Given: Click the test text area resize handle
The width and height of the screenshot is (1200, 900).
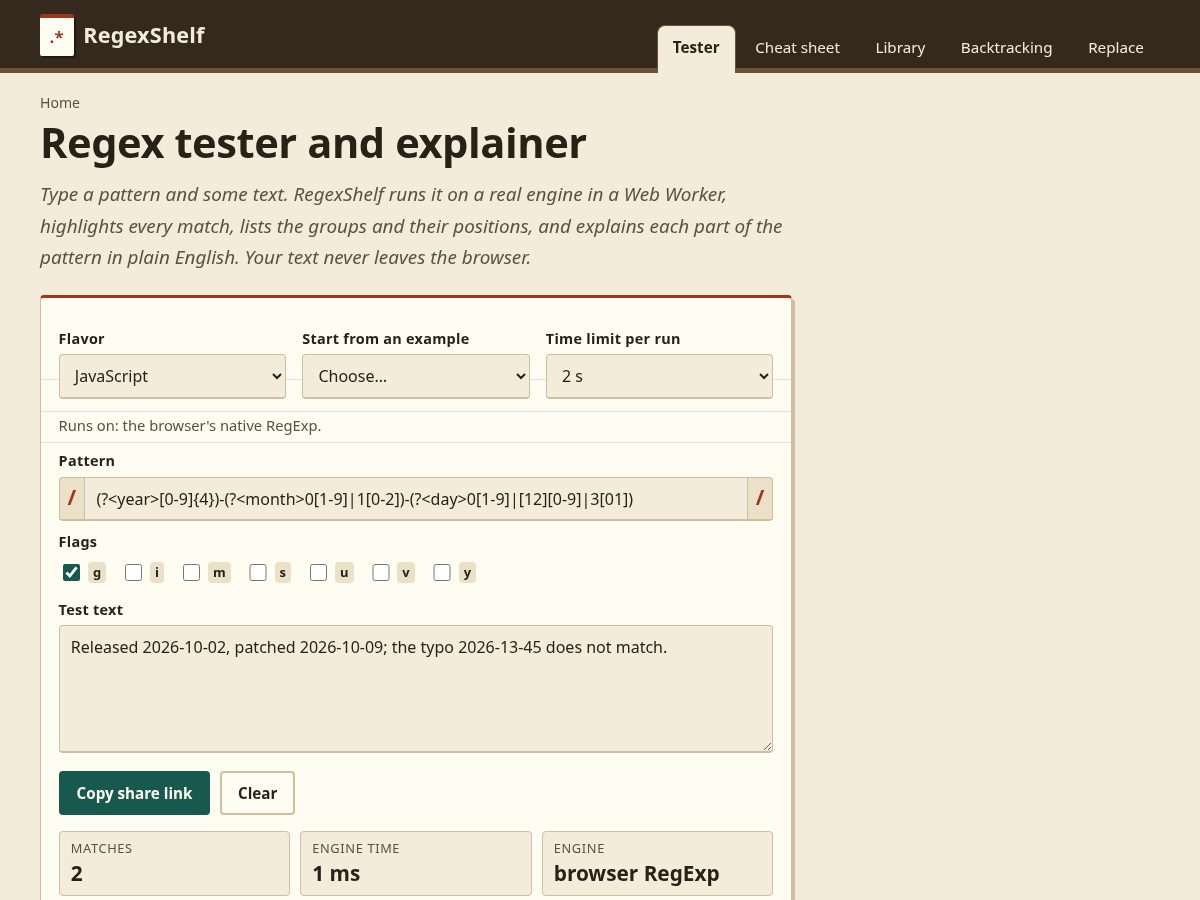Looking at the screenshot, I should click(x=766, y=745).
